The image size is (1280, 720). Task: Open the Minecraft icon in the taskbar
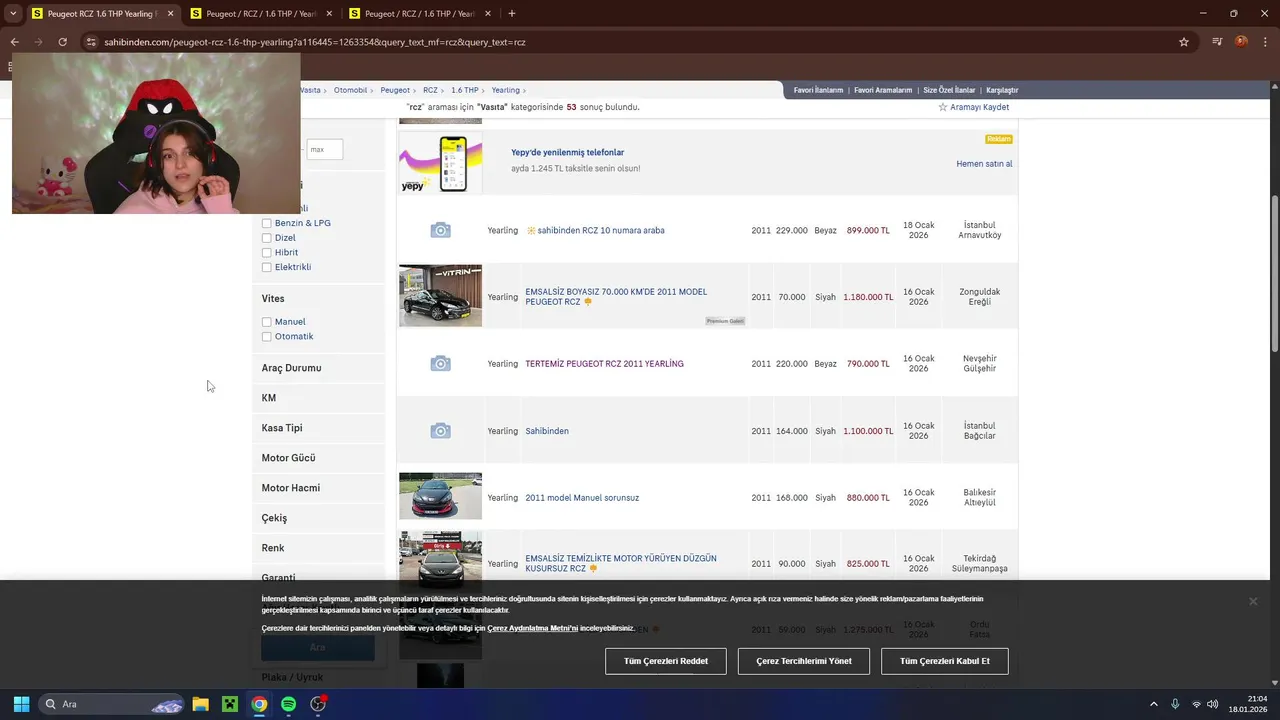[230, 704]
